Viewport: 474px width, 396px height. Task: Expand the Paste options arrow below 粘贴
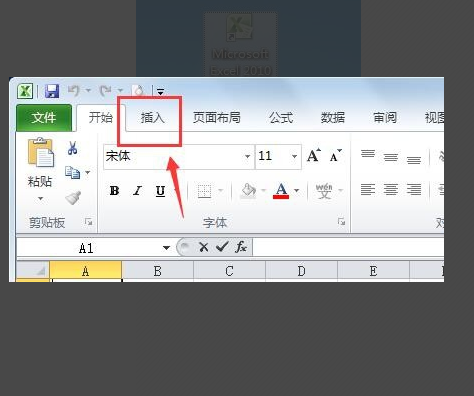[40, 199]
